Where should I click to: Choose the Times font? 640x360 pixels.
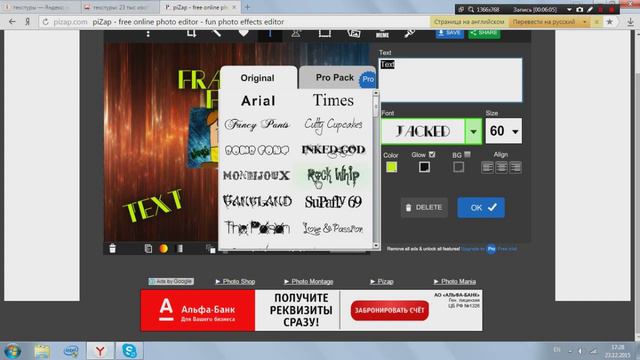(333, 100)
